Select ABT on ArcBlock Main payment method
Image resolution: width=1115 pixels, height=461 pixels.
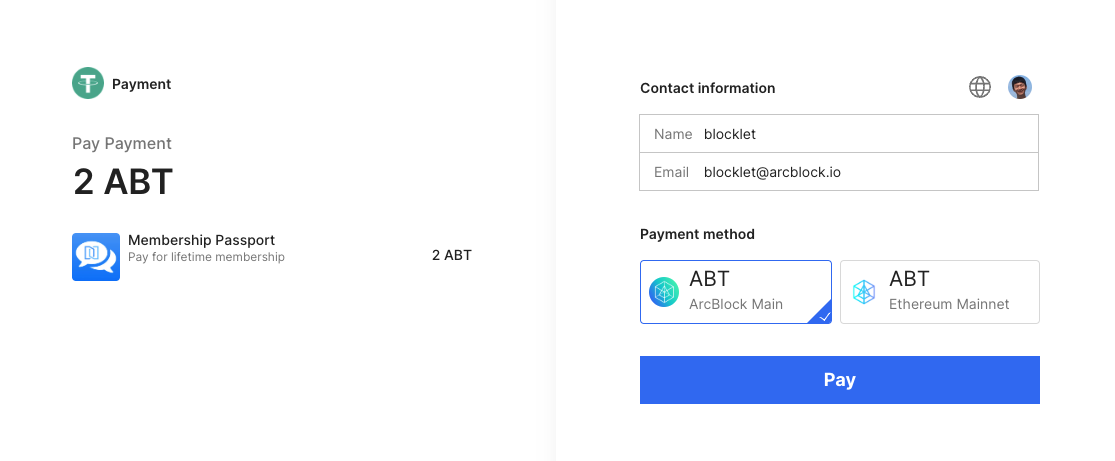[736, 292]
